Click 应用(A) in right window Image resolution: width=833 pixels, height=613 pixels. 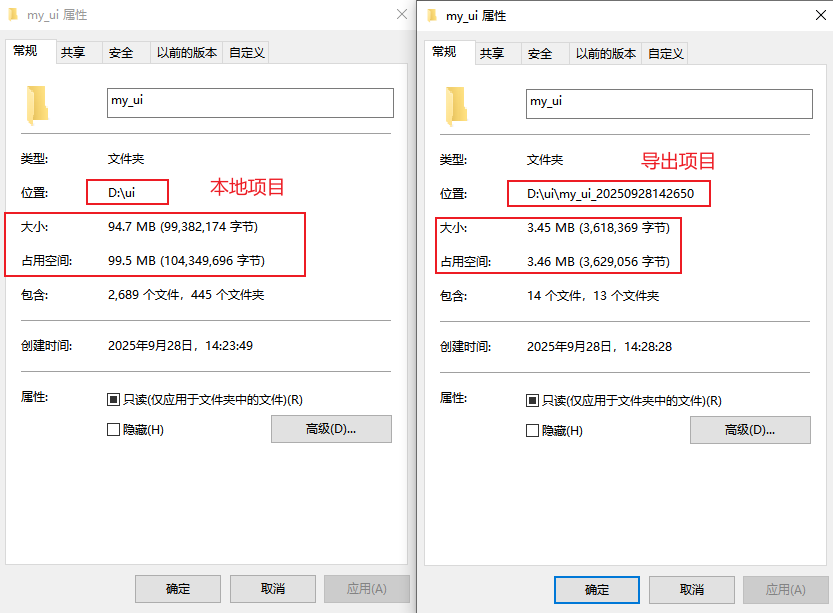pyautogui.click(x=786, y=590)
